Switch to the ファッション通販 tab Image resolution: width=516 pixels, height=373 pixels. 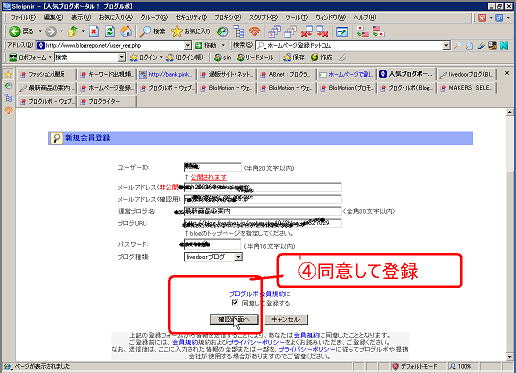(46, 75)
